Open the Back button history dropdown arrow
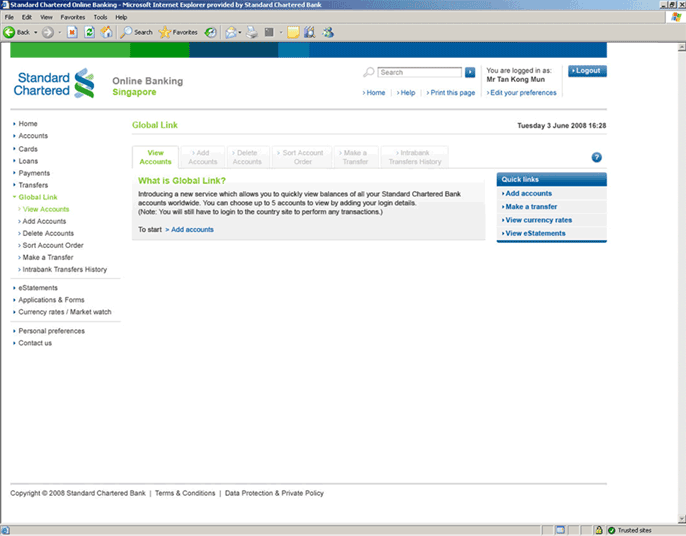This screenshot has height=536, width=686. coord(36,32)
